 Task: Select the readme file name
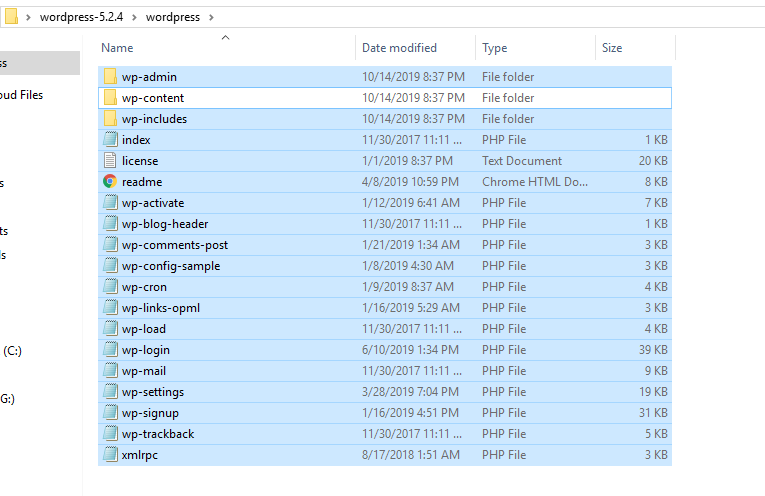pyautogui.click(x=142, y=181)
